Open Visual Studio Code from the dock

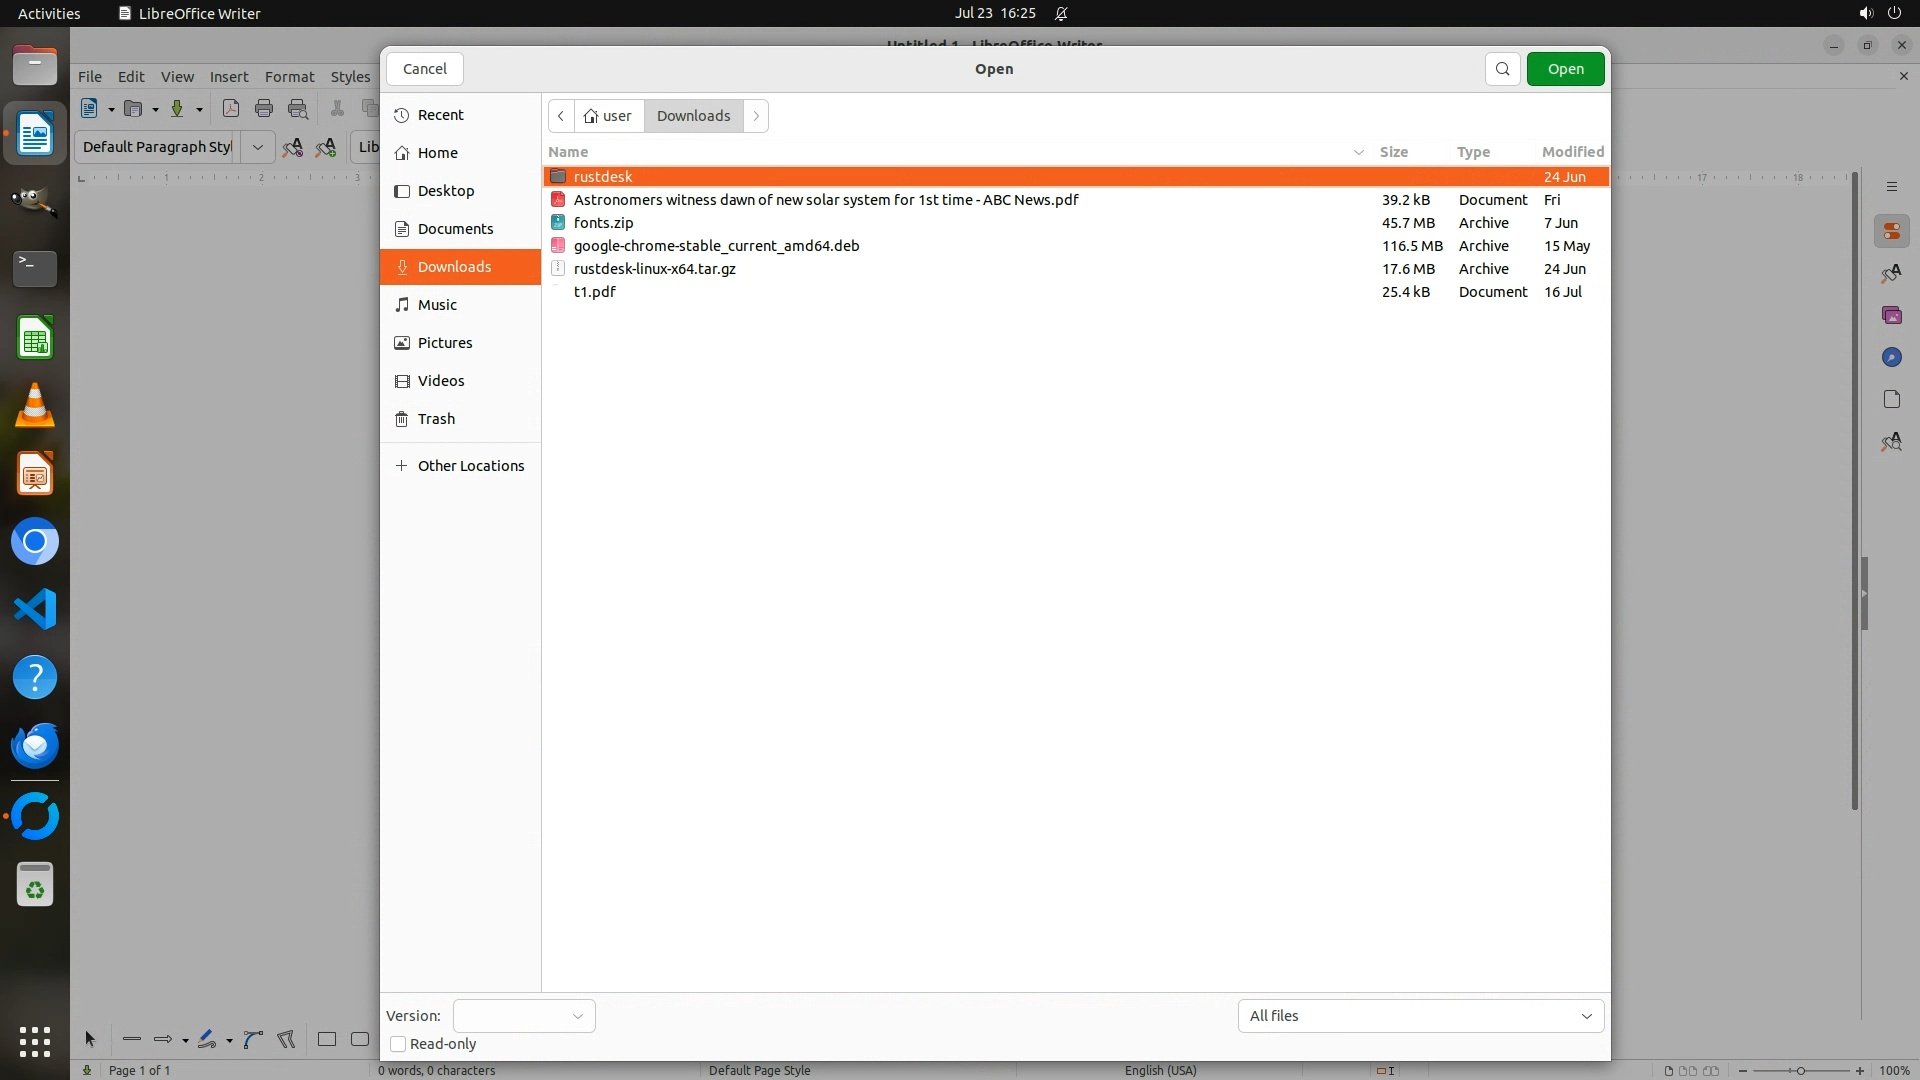tap(35, 609)
